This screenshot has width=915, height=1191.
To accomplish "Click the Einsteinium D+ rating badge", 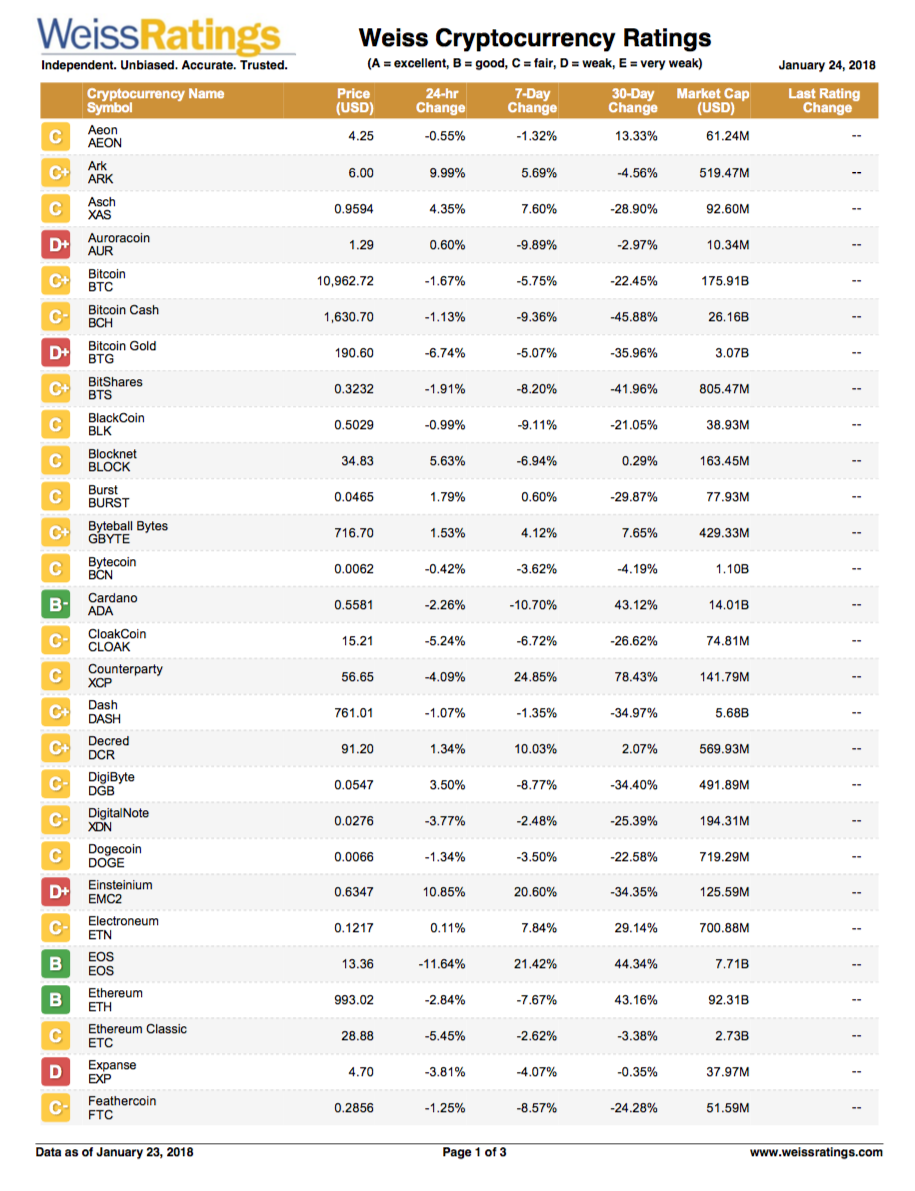I will point(56,892).
